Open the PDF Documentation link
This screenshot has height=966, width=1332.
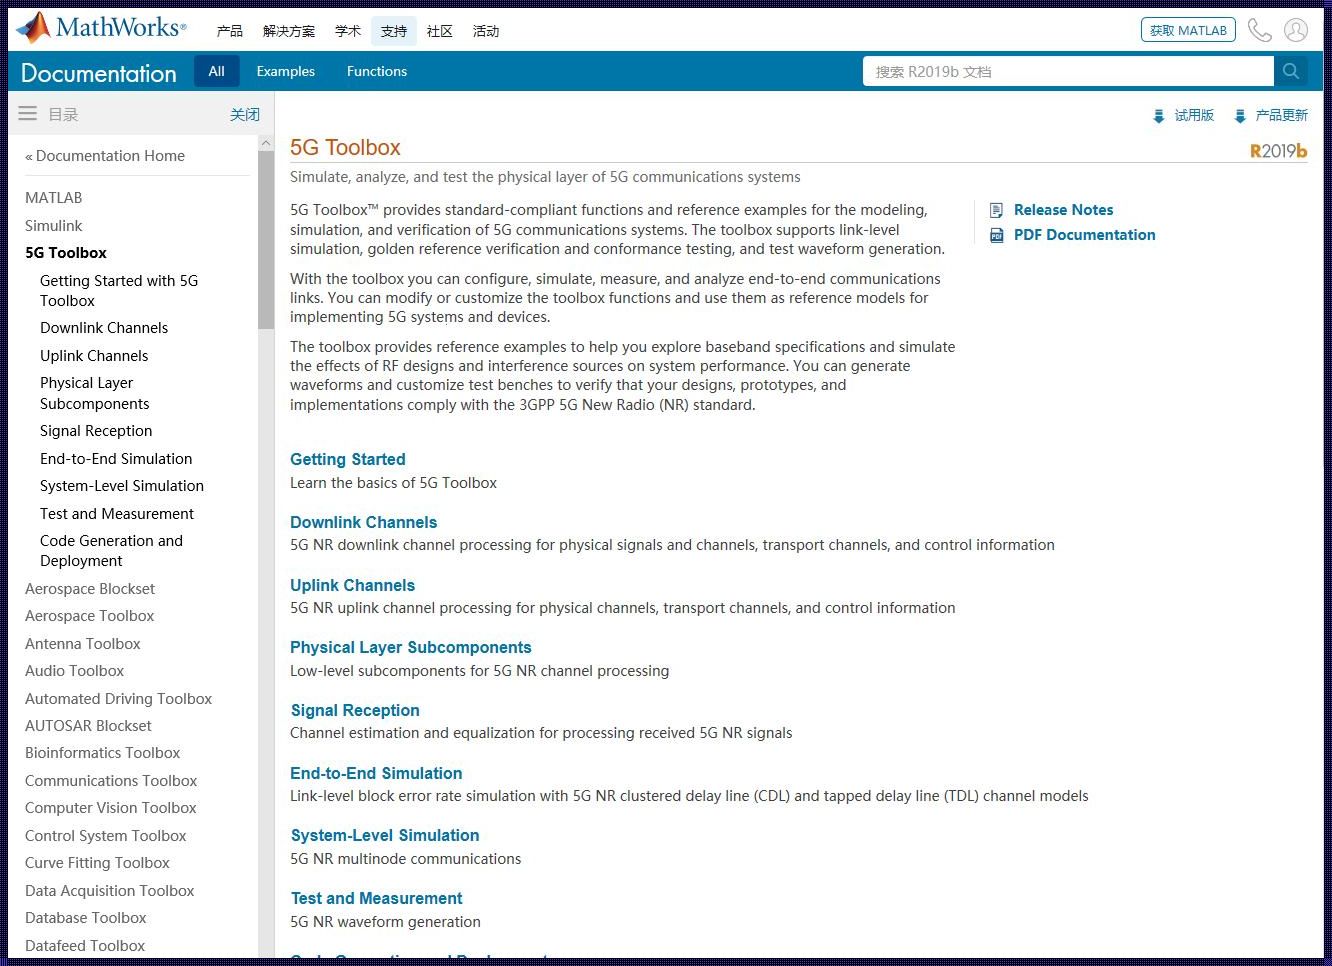pyautogui.click(x=1085, y=235)
